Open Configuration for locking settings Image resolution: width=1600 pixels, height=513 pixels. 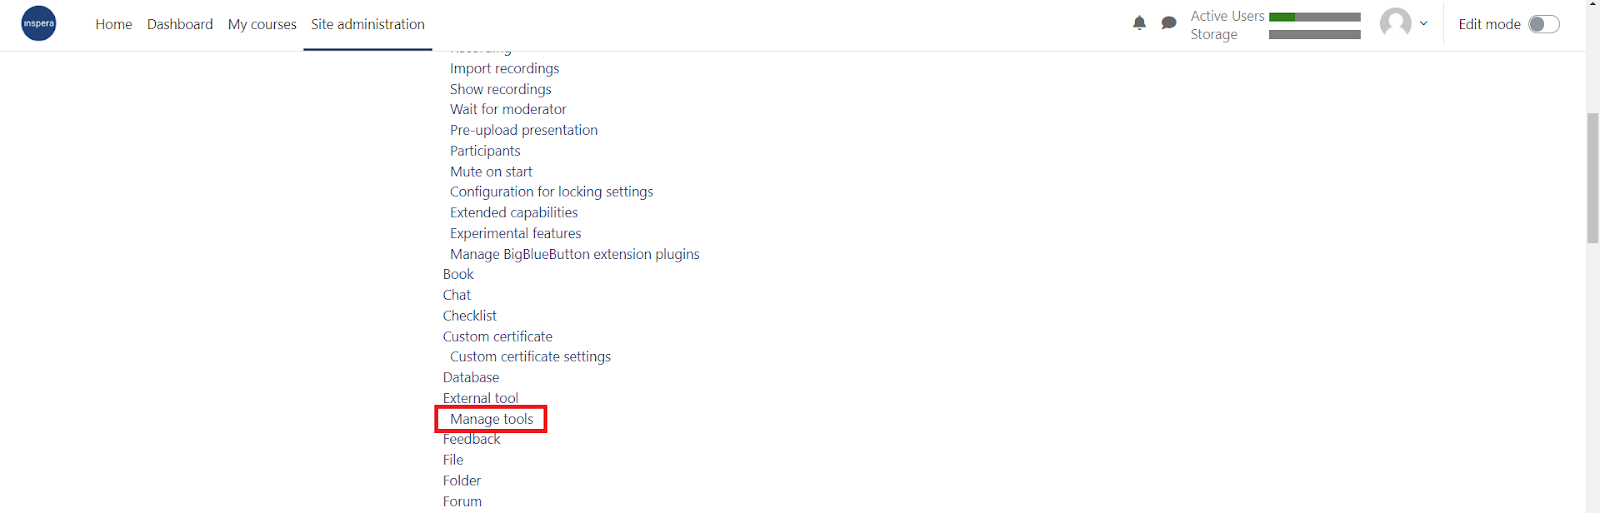(551, 191)
